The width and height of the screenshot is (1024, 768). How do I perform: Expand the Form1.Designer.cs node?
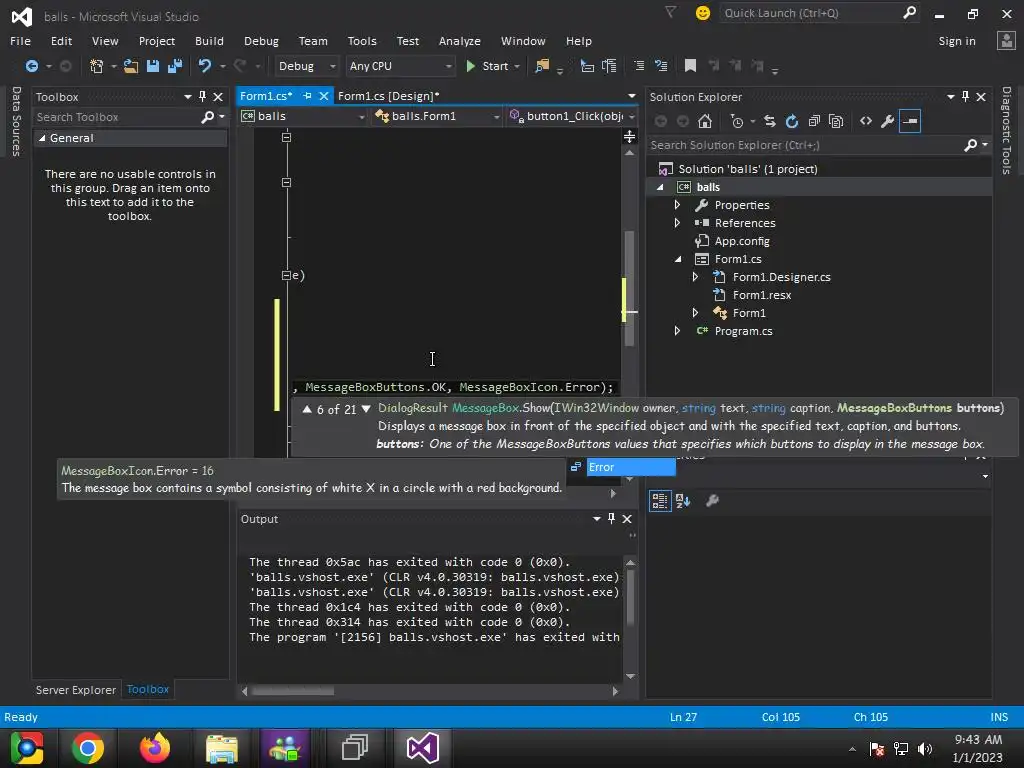tap(696, 277)
